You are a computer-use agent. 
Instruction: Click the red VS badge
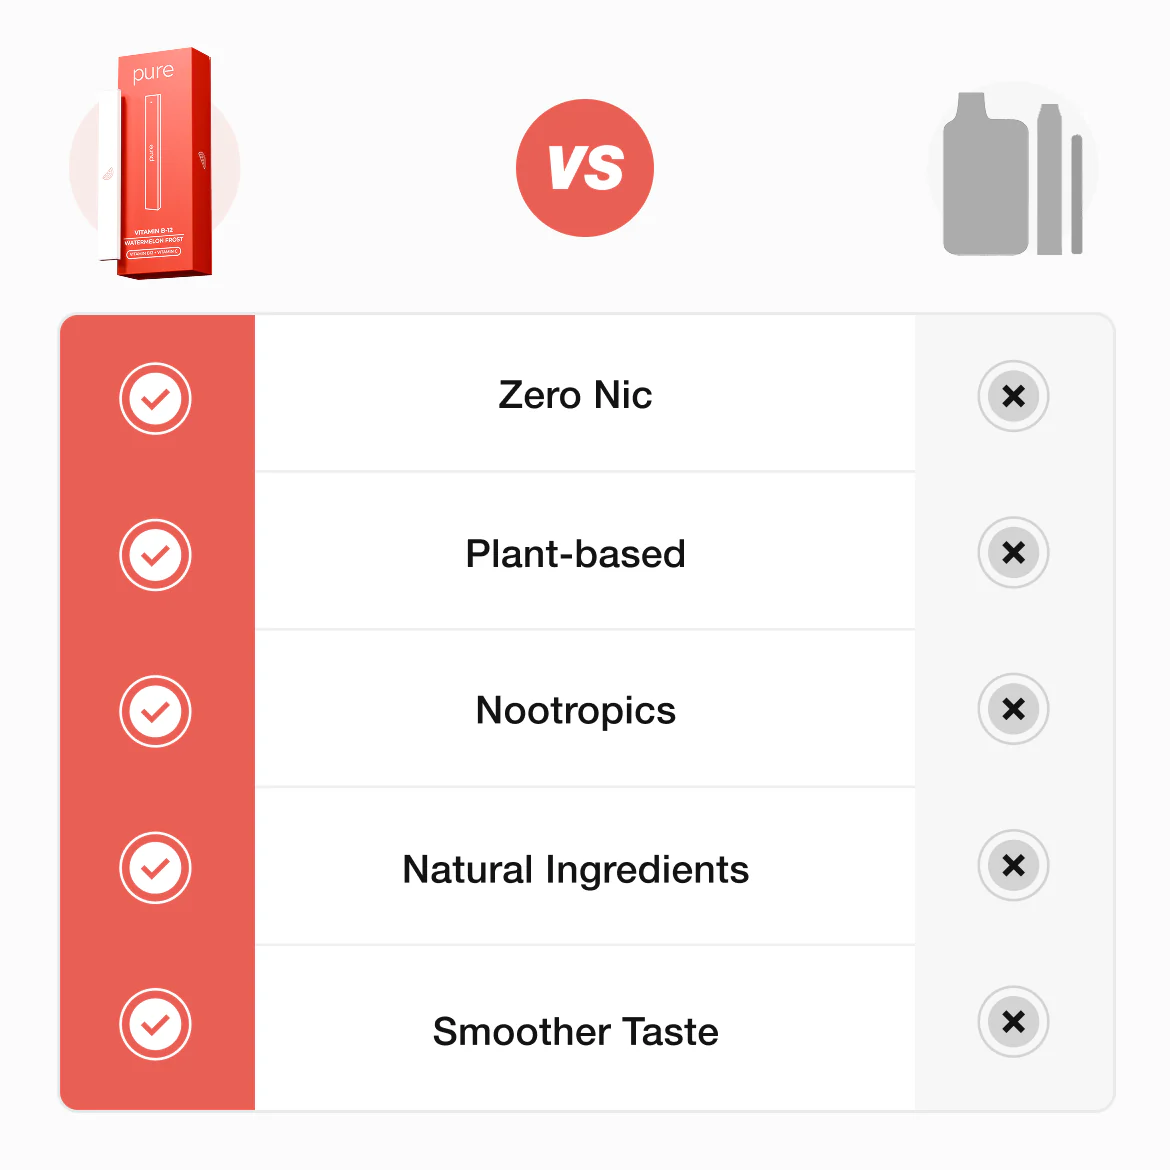click(585, 168)
